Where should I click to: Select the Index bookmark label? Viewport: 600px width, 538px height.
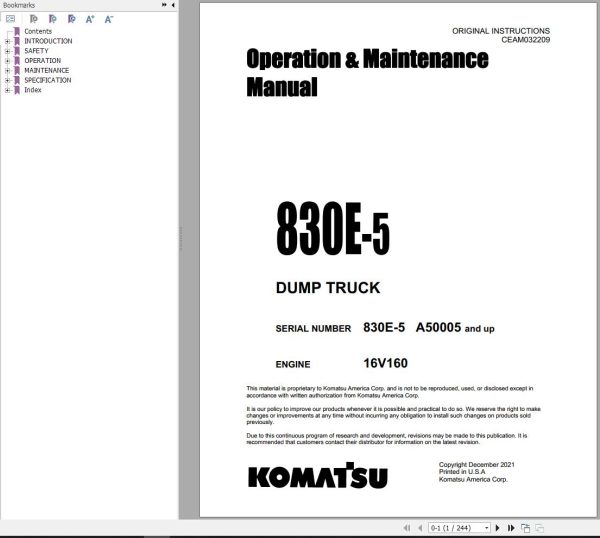coord(33,90)
